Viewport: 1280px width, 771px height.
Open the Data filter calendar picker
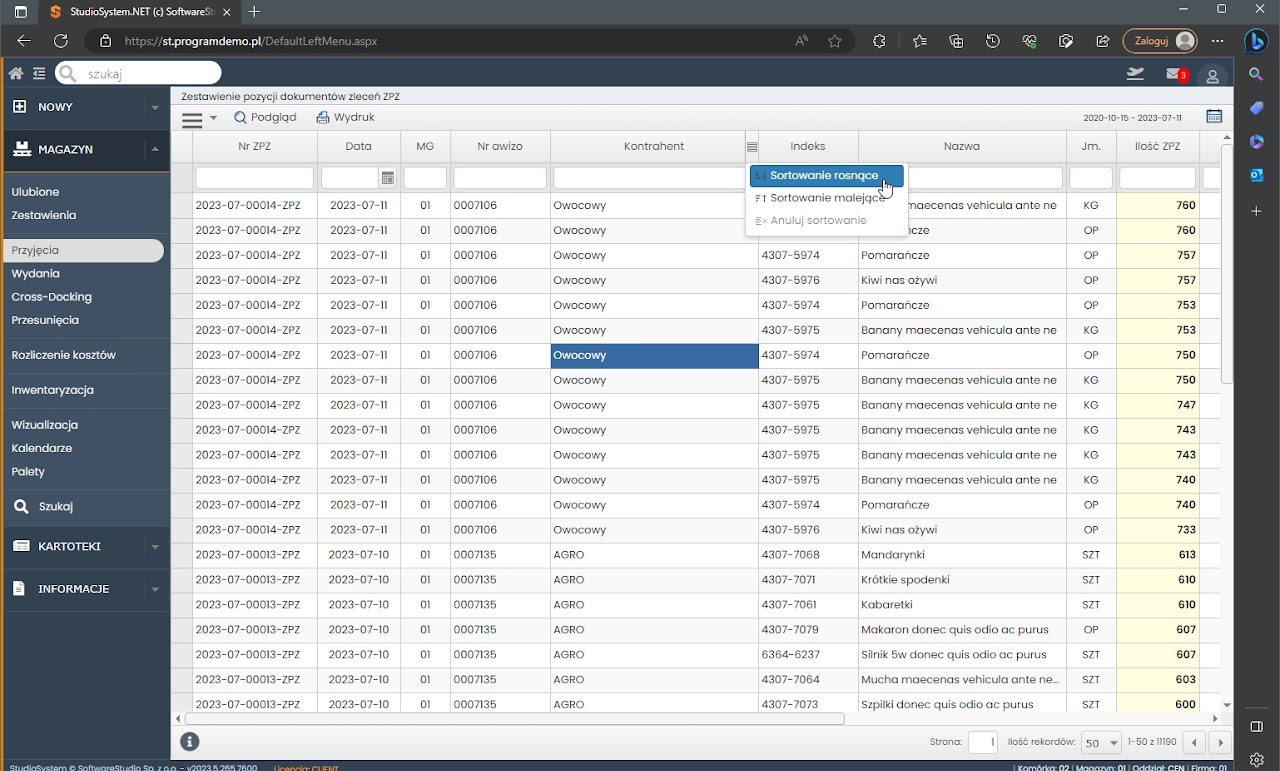click(388, 178)
